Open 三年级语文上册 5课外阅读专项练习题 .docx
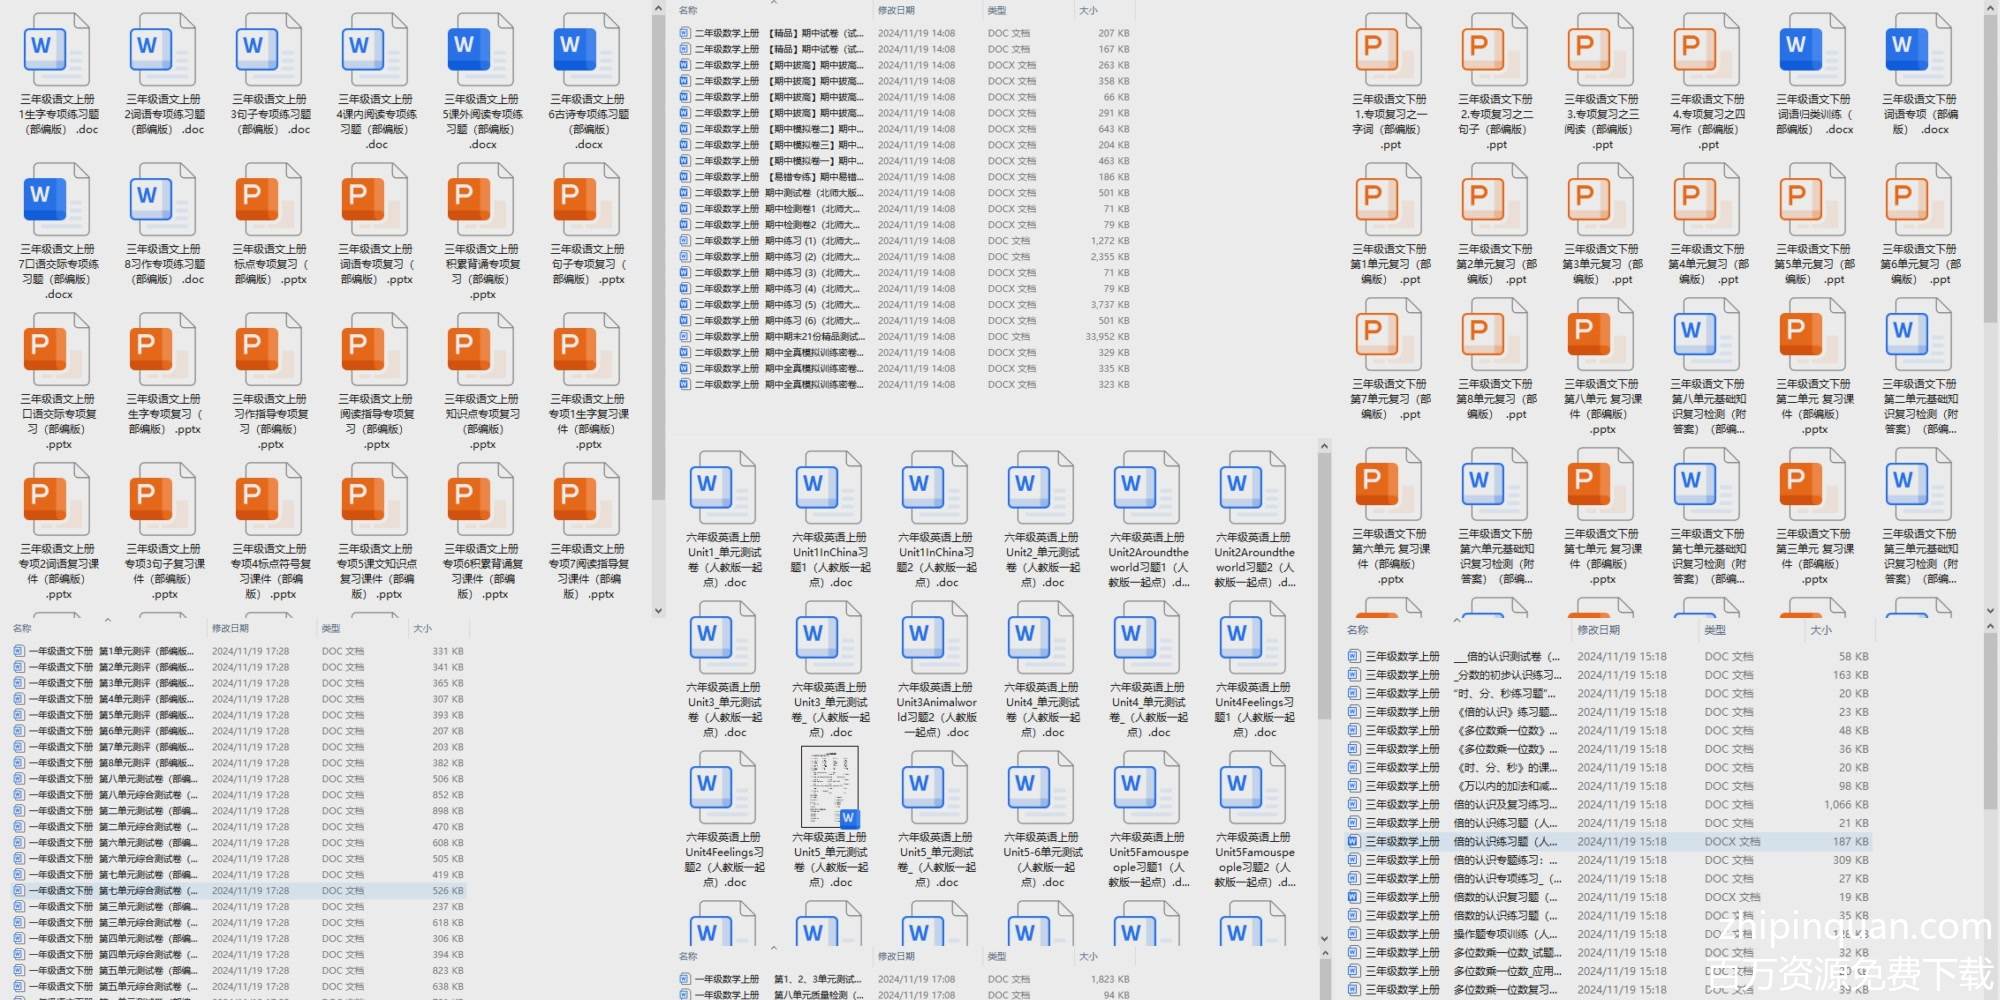The image size is (2000, 1000). [x=483, y=82]
